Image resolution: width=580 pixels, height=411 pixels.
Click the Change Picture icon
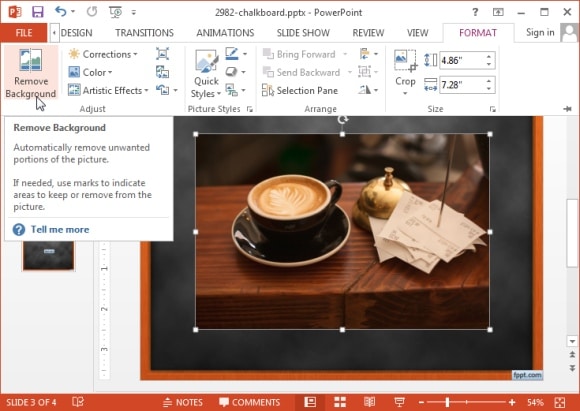pyautogui.click(x=162, y=72)
